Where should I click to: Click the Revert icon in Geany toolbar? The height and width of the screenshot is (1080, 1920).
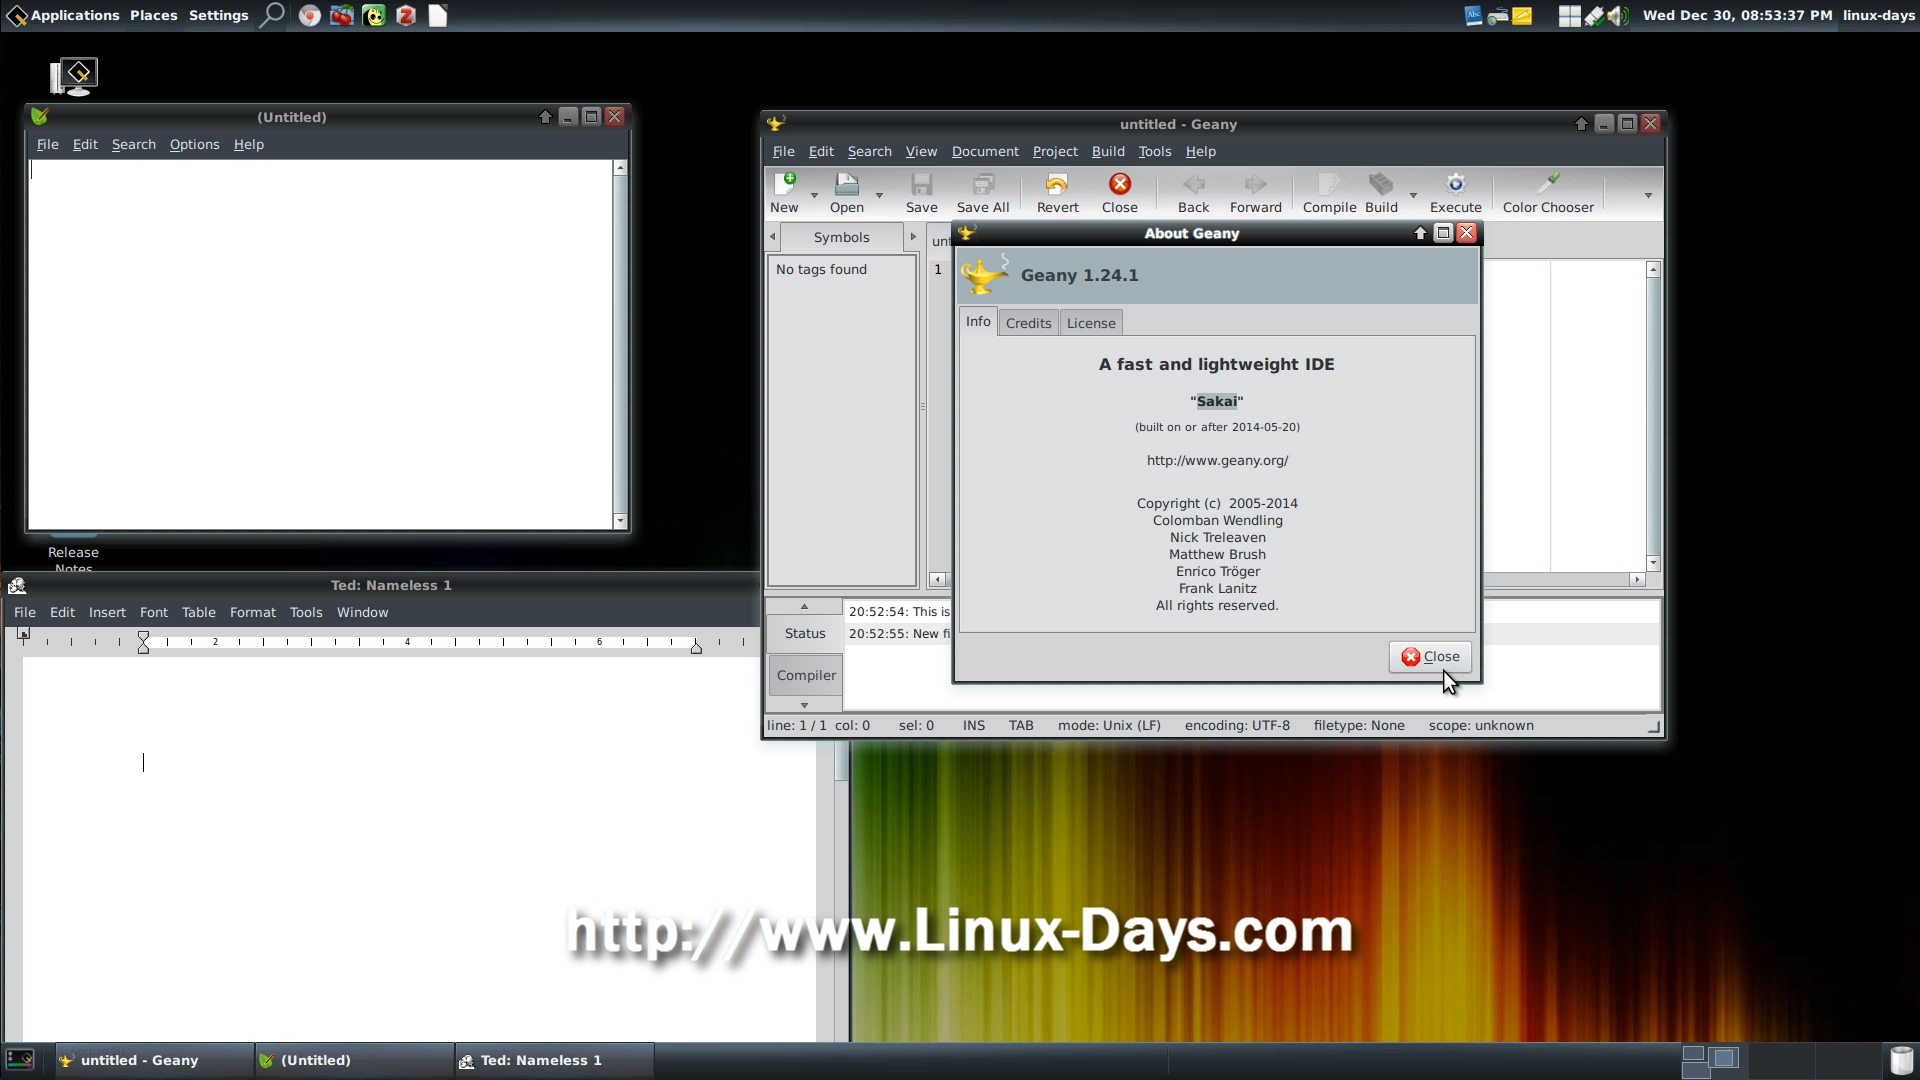tap(1057, 184)
